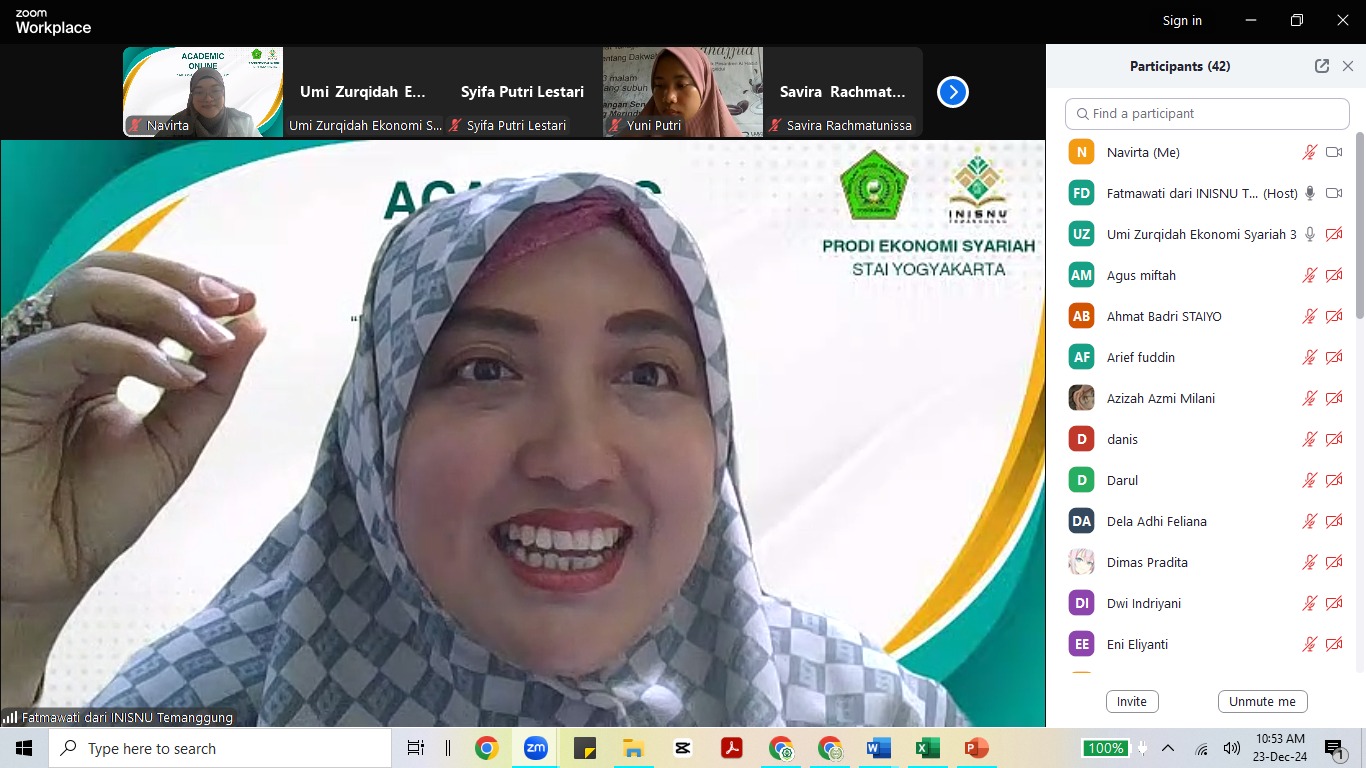Close the Participants panel
This screenshot has height=768, width=1366.
point(1348,66)
